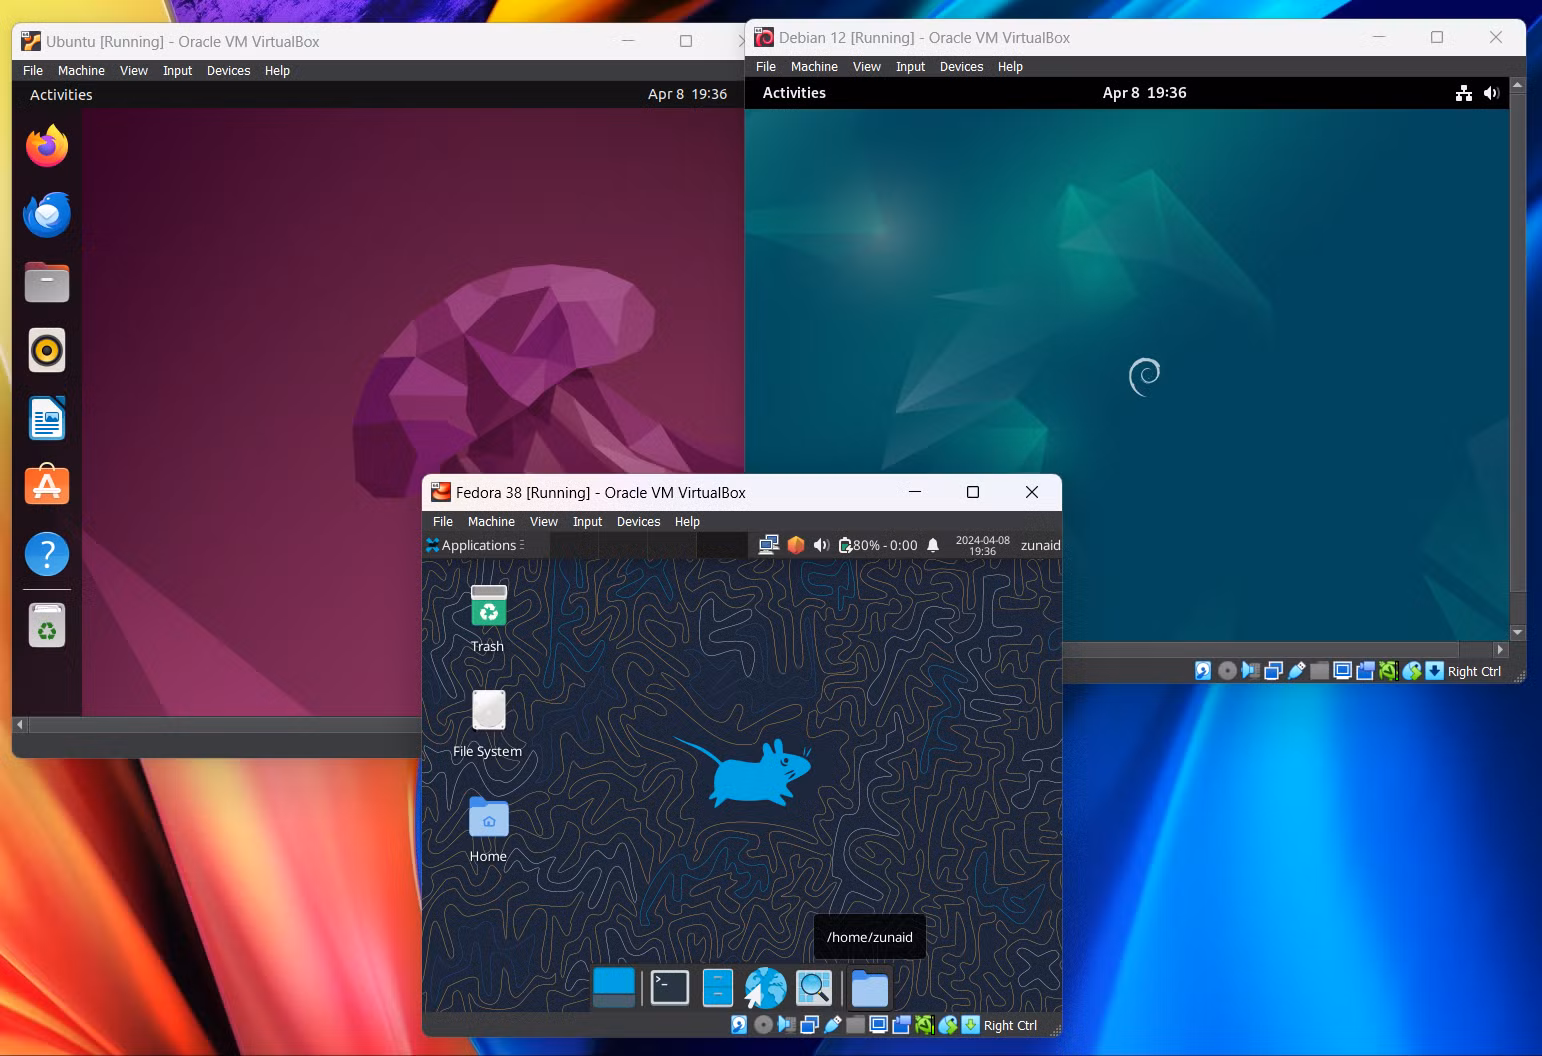Open Firefox in the Ubuntu dock
The image size is (1542, 1056).
(x=47, y=147)
